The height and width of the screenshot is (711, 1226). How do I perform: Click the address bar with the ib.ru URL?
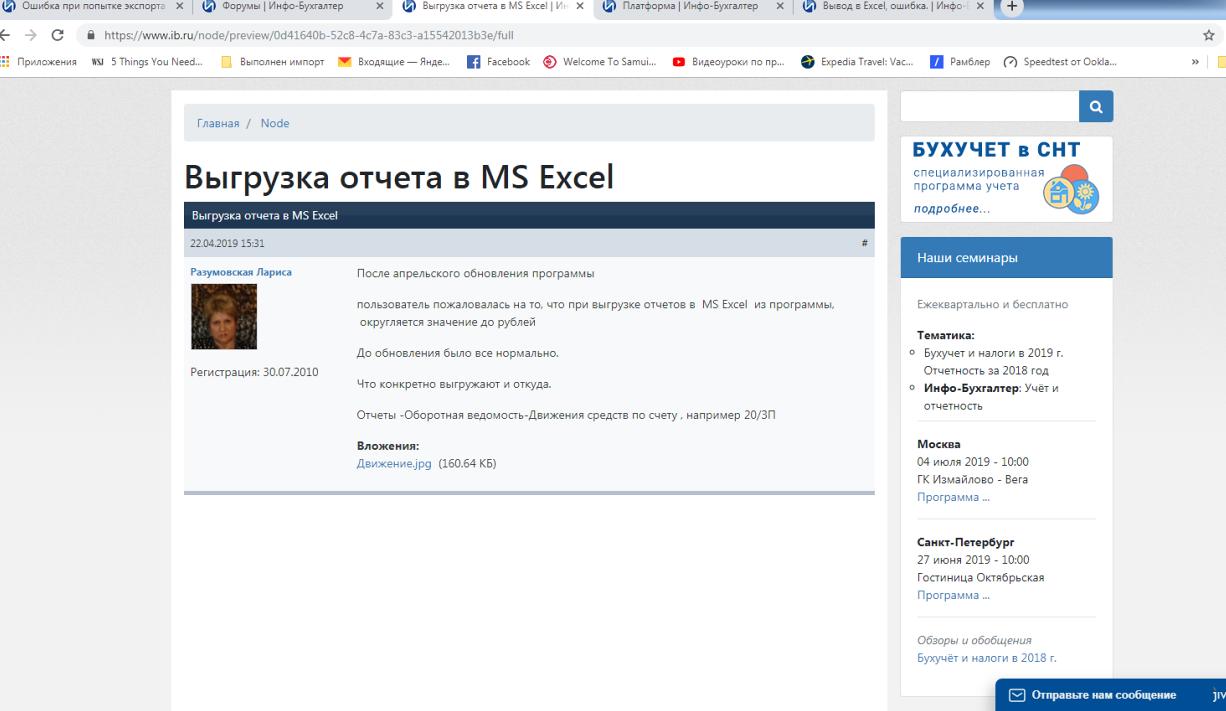point(640,35)
